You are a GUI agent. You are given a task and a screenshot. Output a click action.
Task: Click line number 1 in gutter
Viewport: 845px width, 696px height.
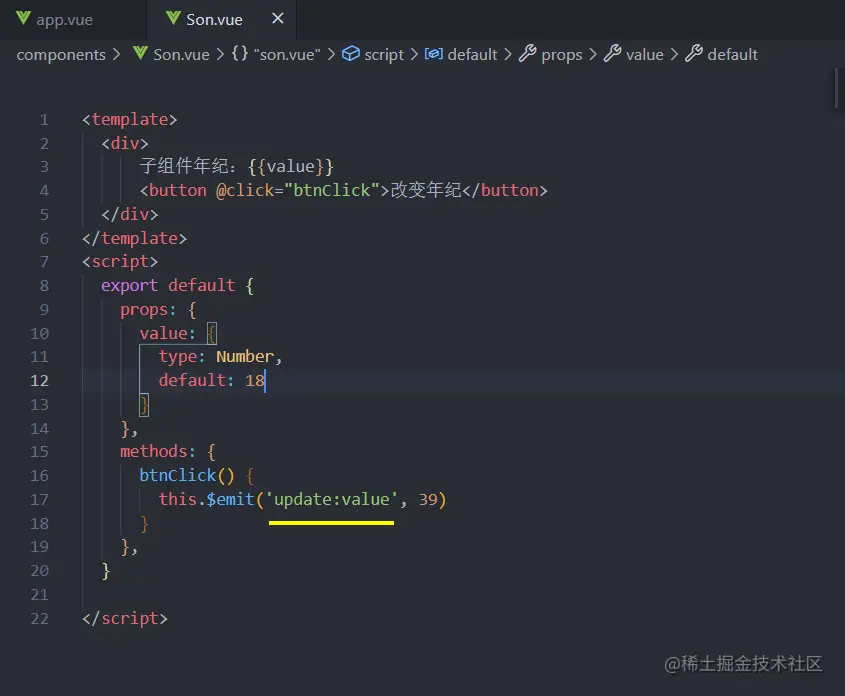(44, 120)
